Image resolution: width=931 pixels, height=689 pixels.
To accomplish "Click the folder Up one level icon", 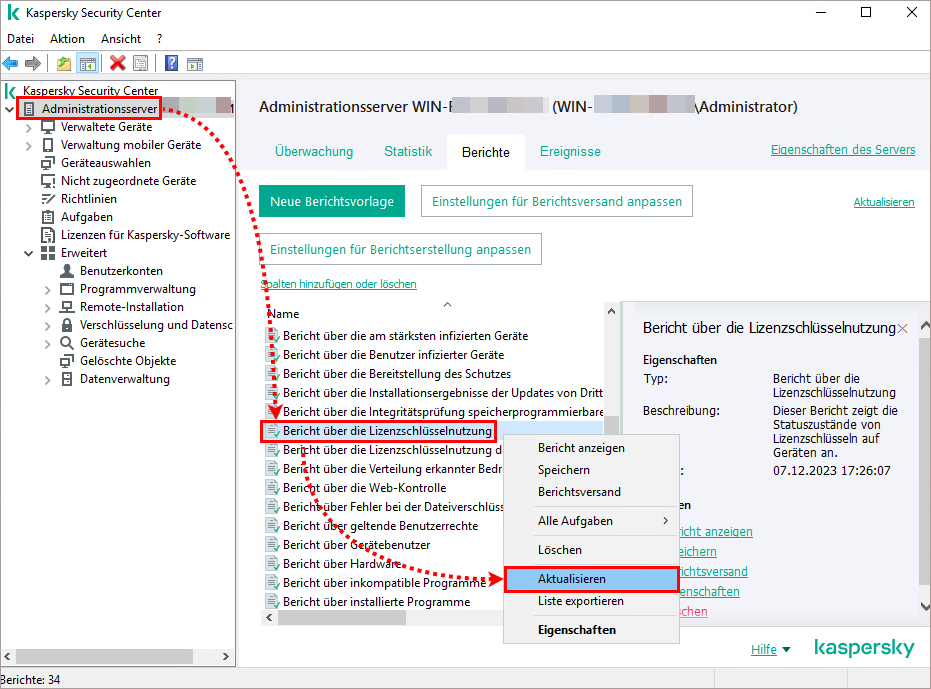I will (64, 63).
